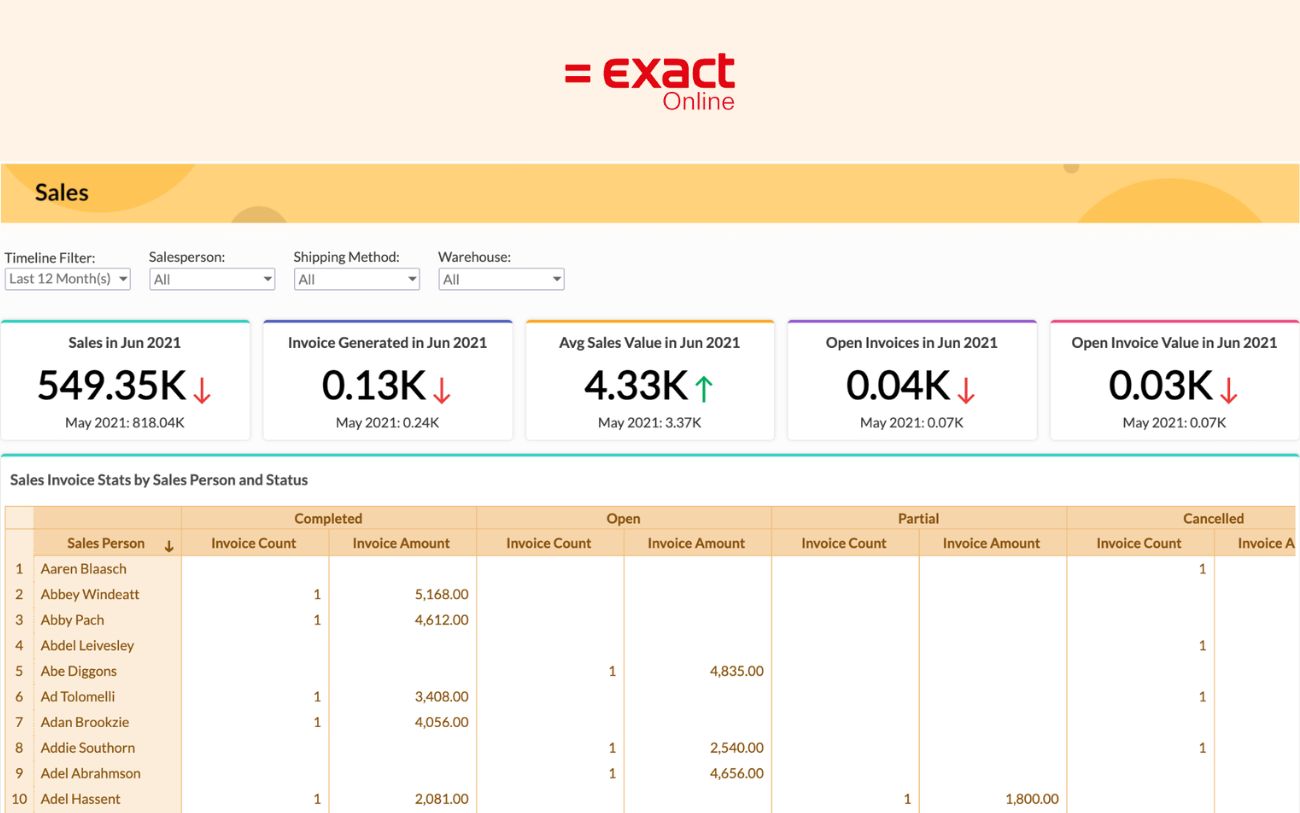Select the Abe Diggons row name
1300x813 pixels.
[78, 671]
